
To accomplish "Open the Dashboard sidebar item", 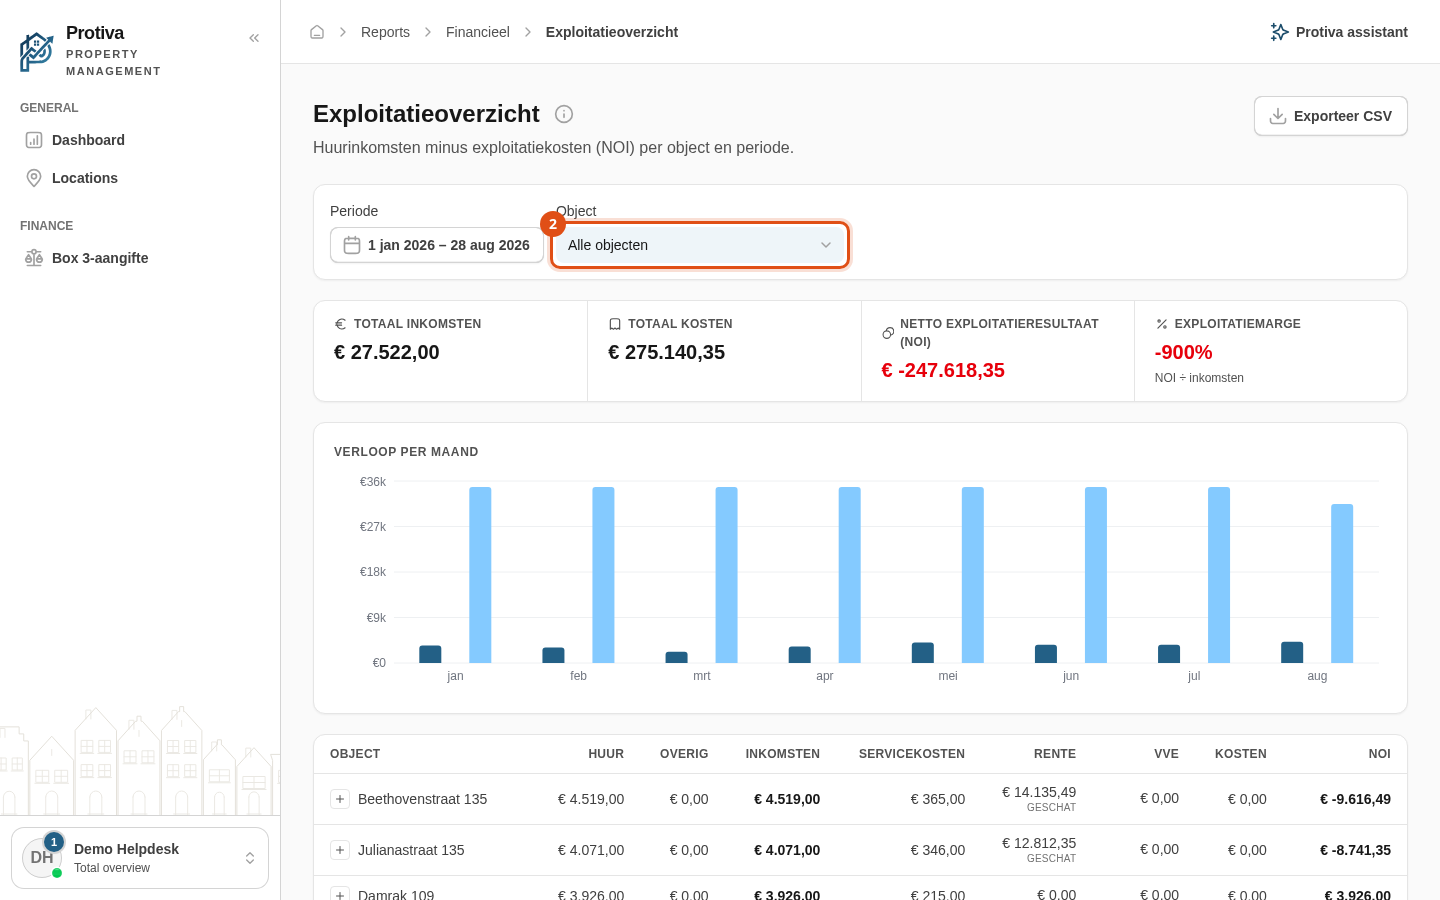I will (140, 140).
